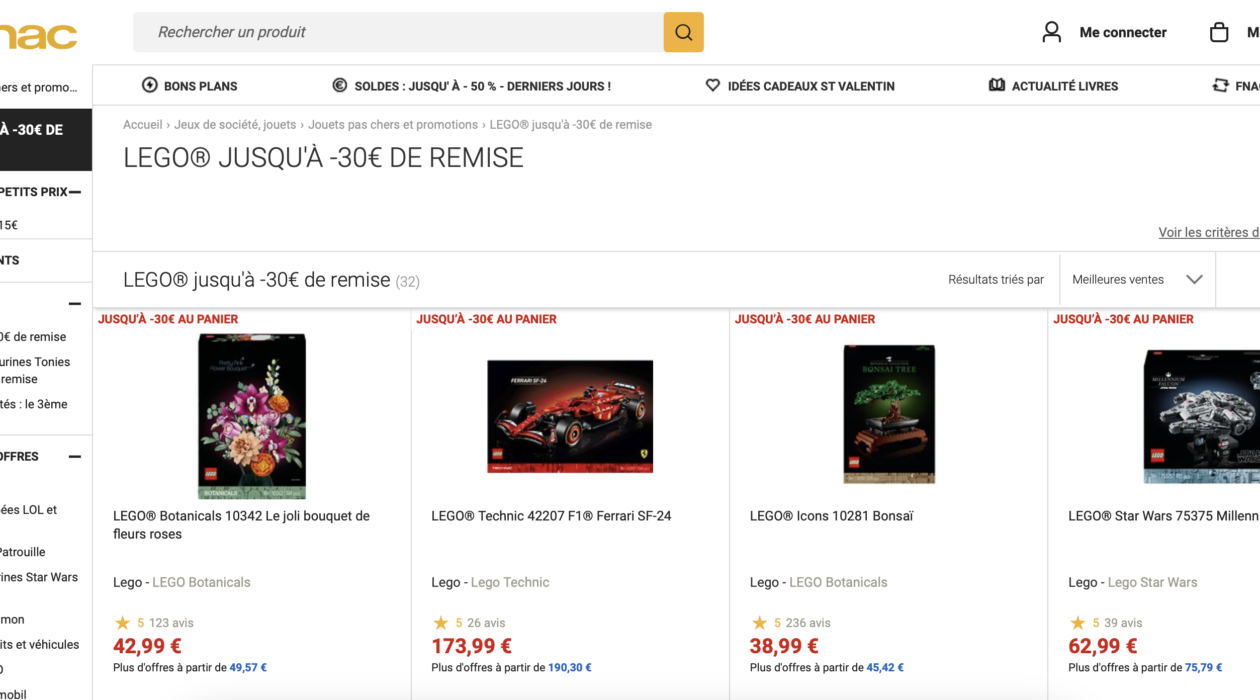Collapse the top sidebar filter group
The height and width of the screenshot is (700, 1260).
(x=73, y=303)
